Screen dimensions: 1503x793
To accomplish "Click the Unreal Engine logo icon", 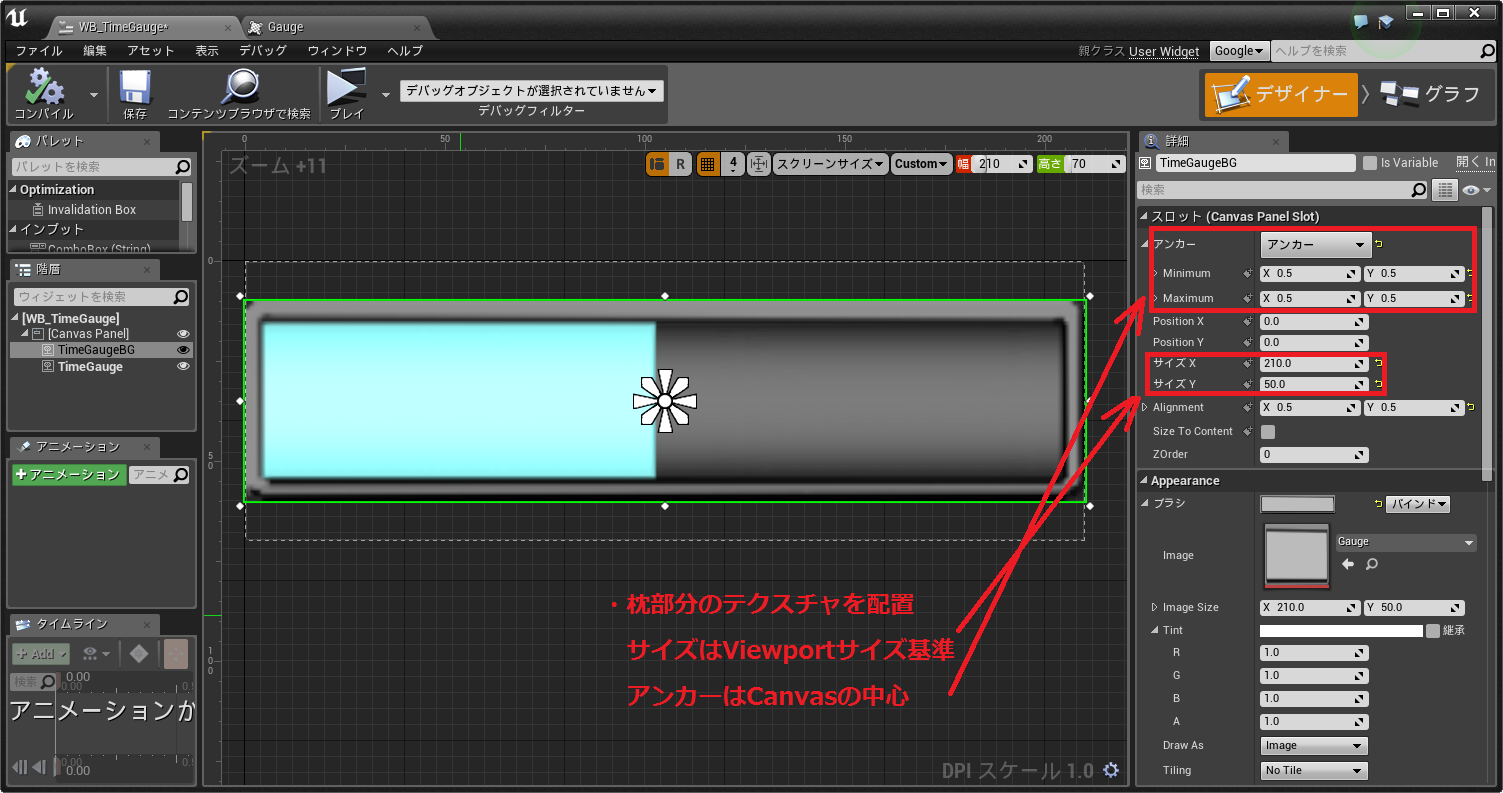I will coord(19,19).
